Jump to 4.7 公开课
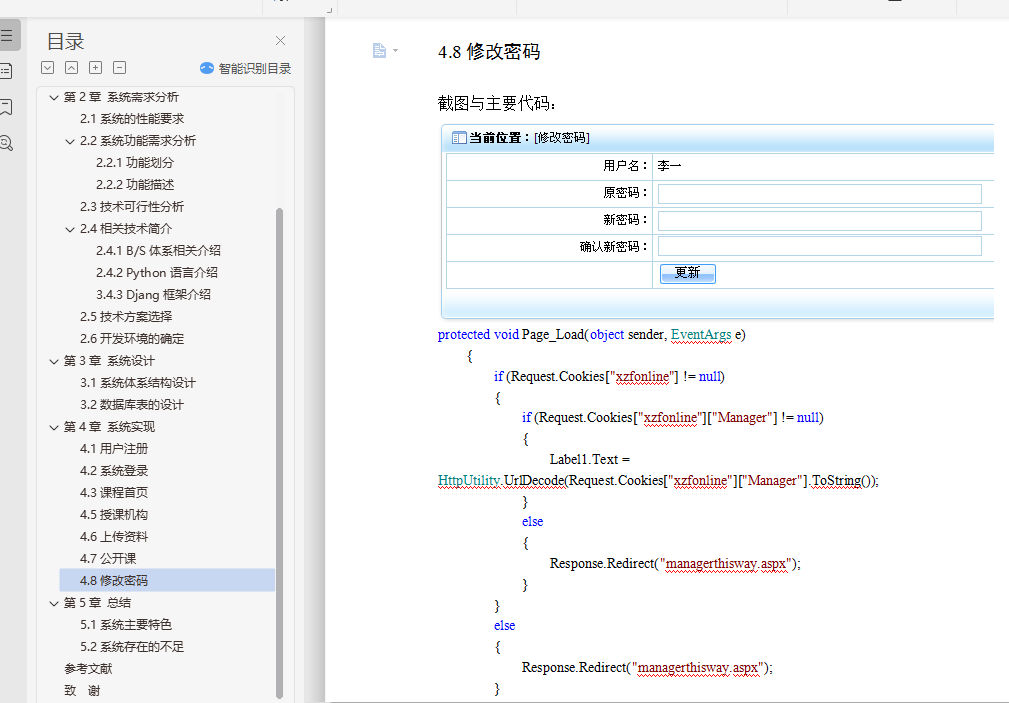Screen dimensions: 1009x703 108,559
